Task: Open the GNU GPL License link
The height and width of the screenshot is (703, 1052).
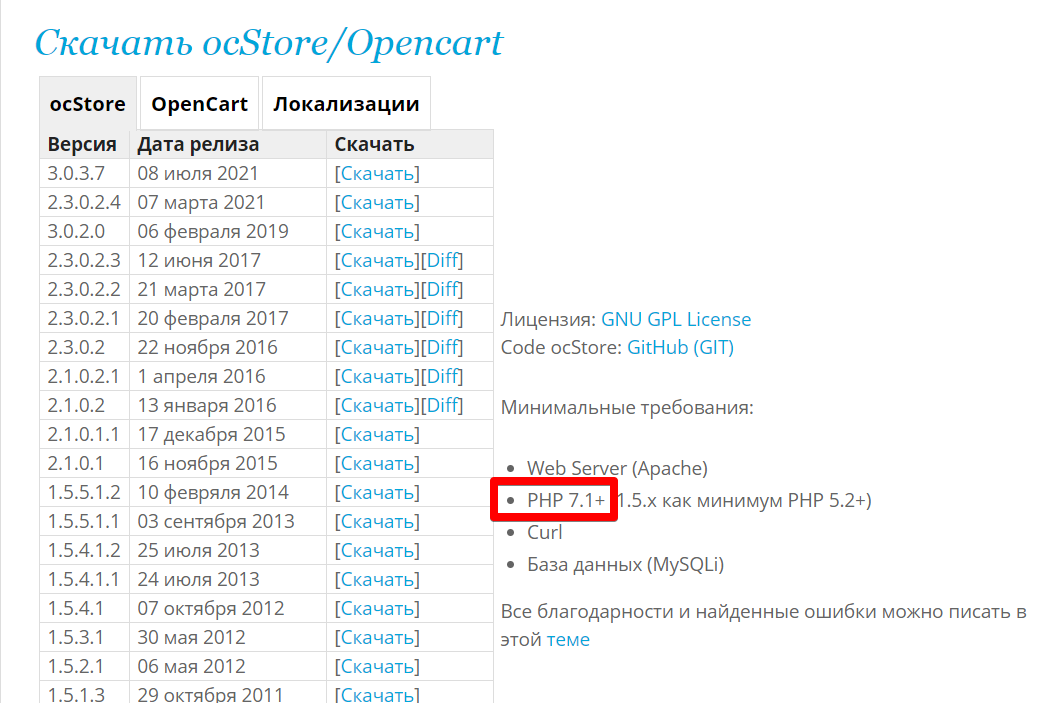Action: [676, 320]
